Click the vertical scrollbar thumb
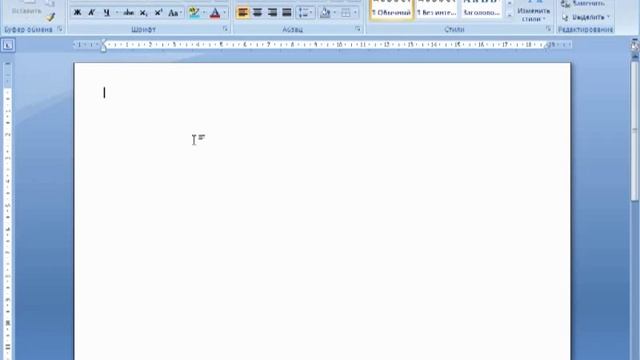The height and width of the screenshot is (360, 640). click(634, 131)
